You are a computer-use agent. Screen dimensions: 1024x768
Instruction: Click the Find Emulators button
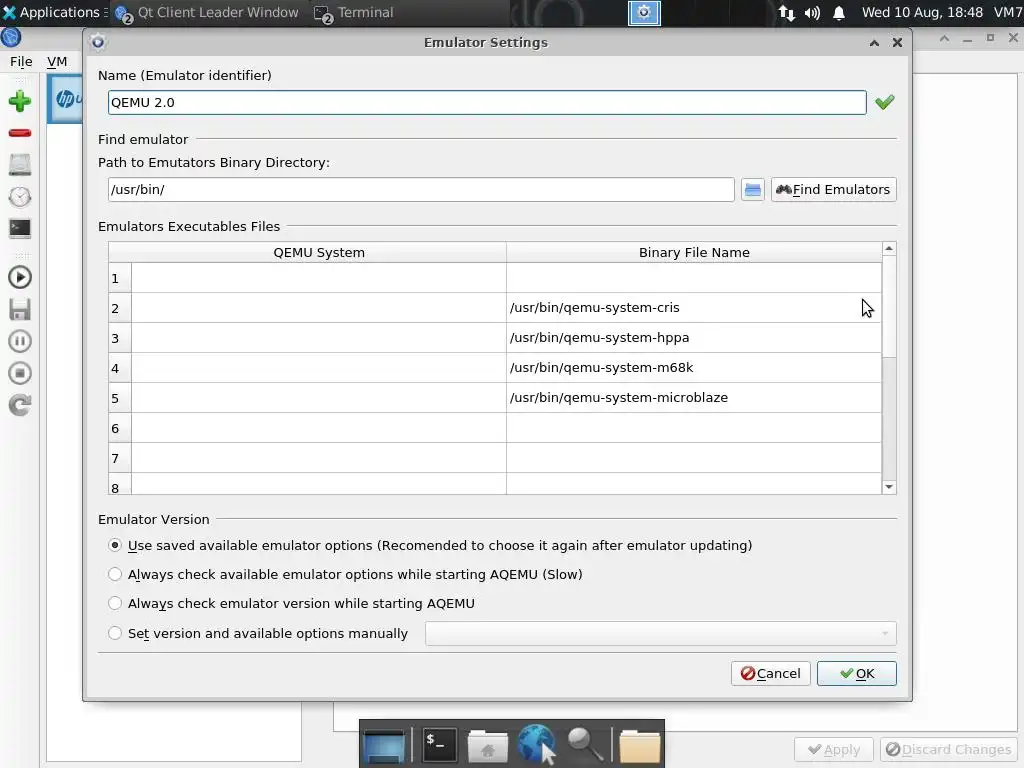pyautogui.click(x=833, y=190)
